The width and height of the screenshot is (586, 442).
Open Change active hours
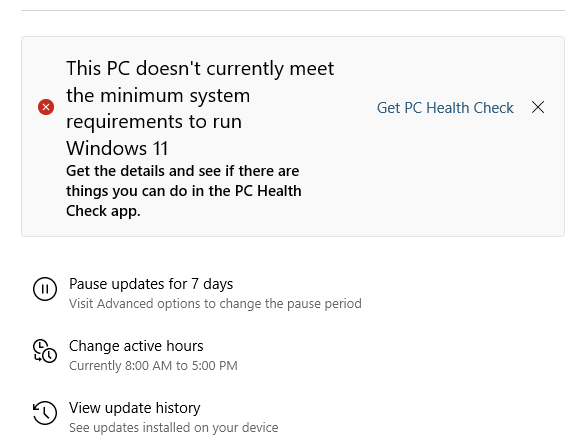point(136,346)
